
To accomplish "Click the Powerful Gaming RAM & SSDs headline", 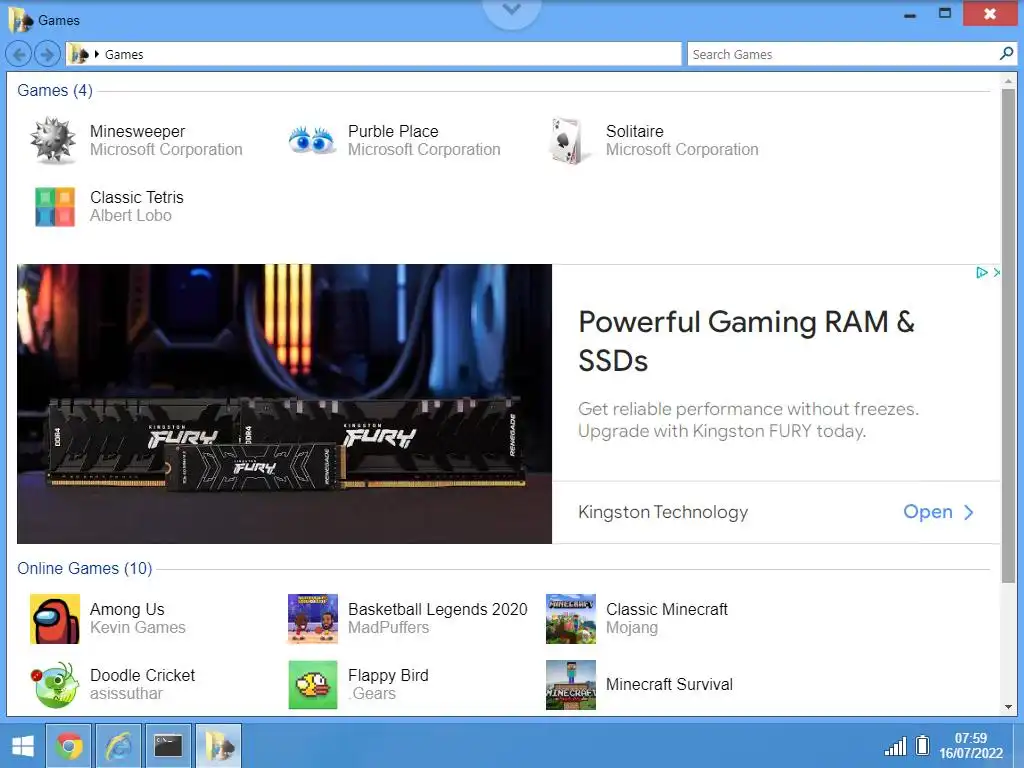I will pos(746,341).
